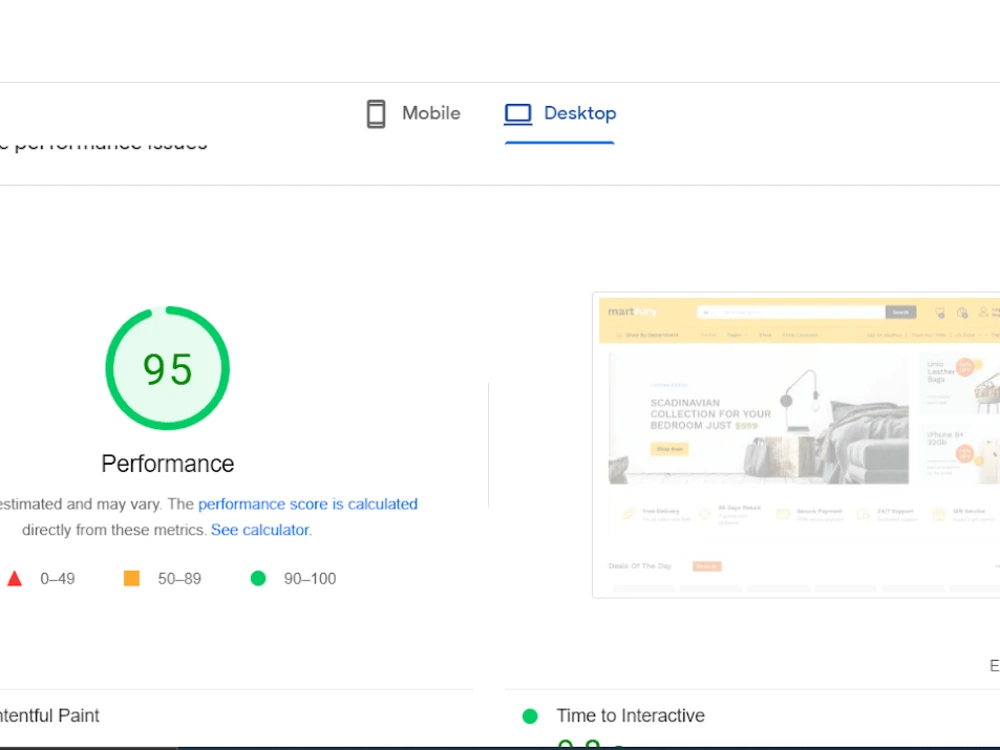Click the desktop monitor icon
1000x750 pixels.
click(x=518, y=114)
